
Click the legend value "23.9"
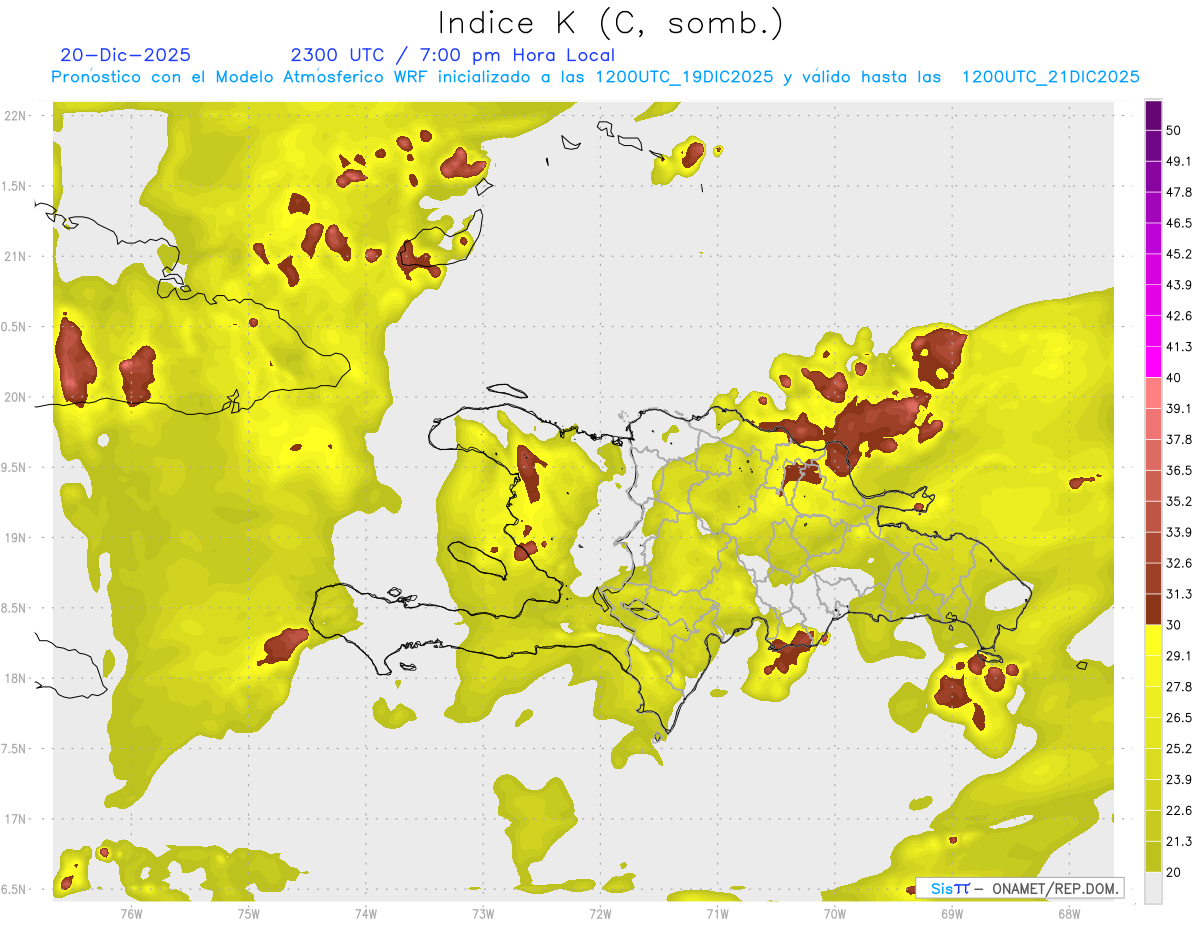1179,781
